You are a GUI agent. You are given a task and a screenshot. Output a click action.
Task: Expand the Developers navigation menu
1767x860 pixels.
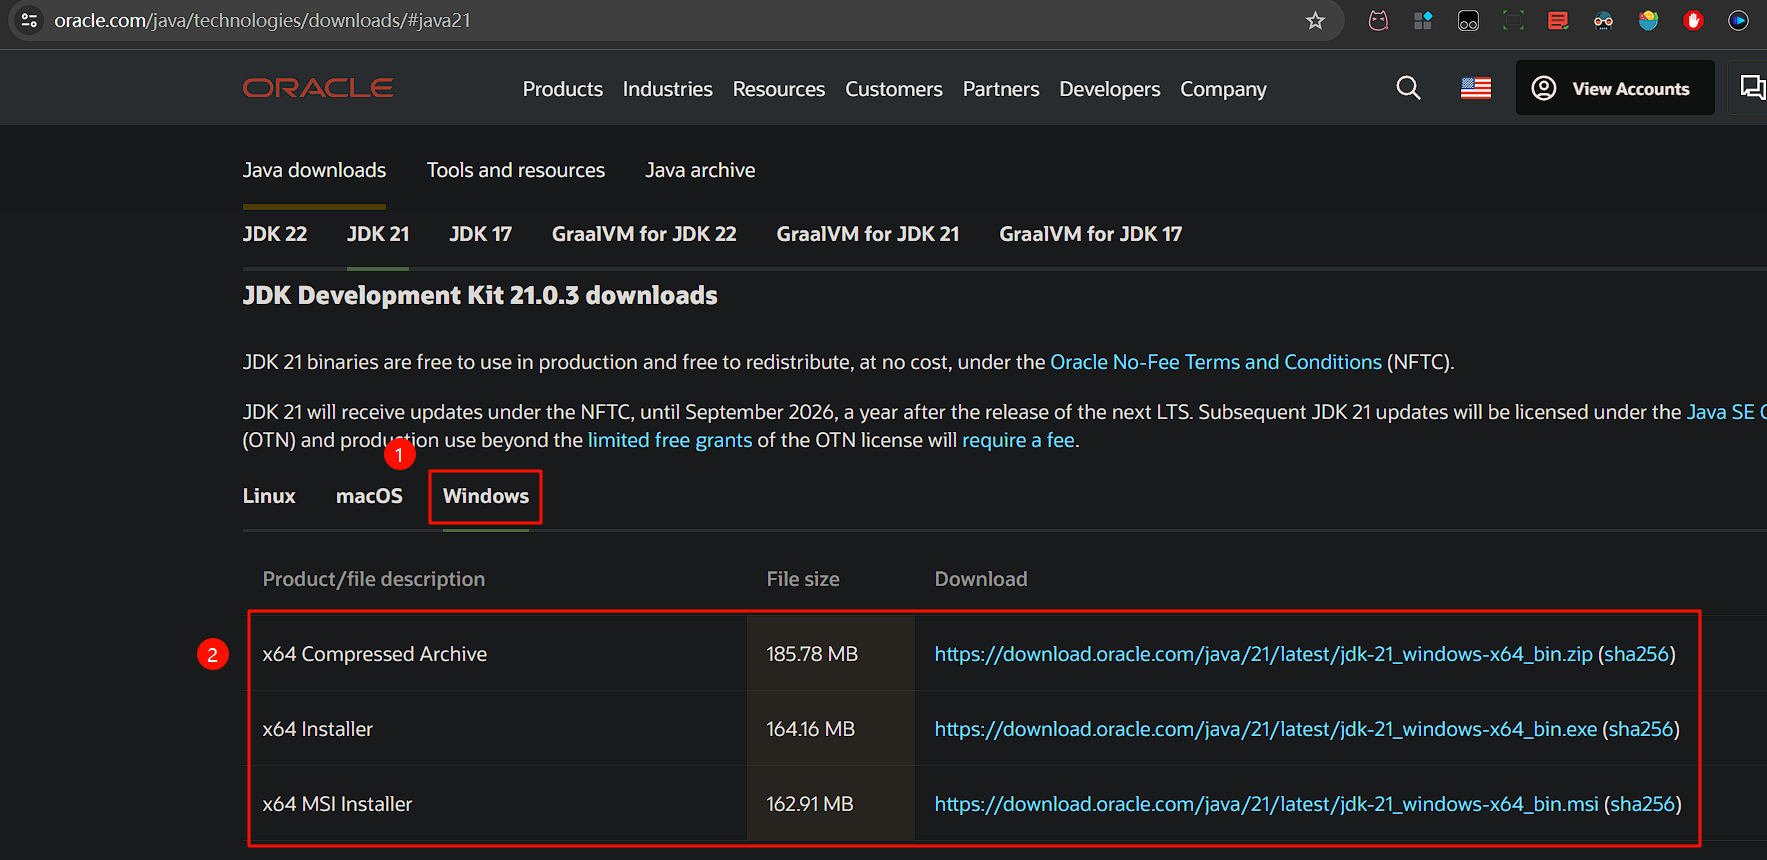click(1109, 89)
